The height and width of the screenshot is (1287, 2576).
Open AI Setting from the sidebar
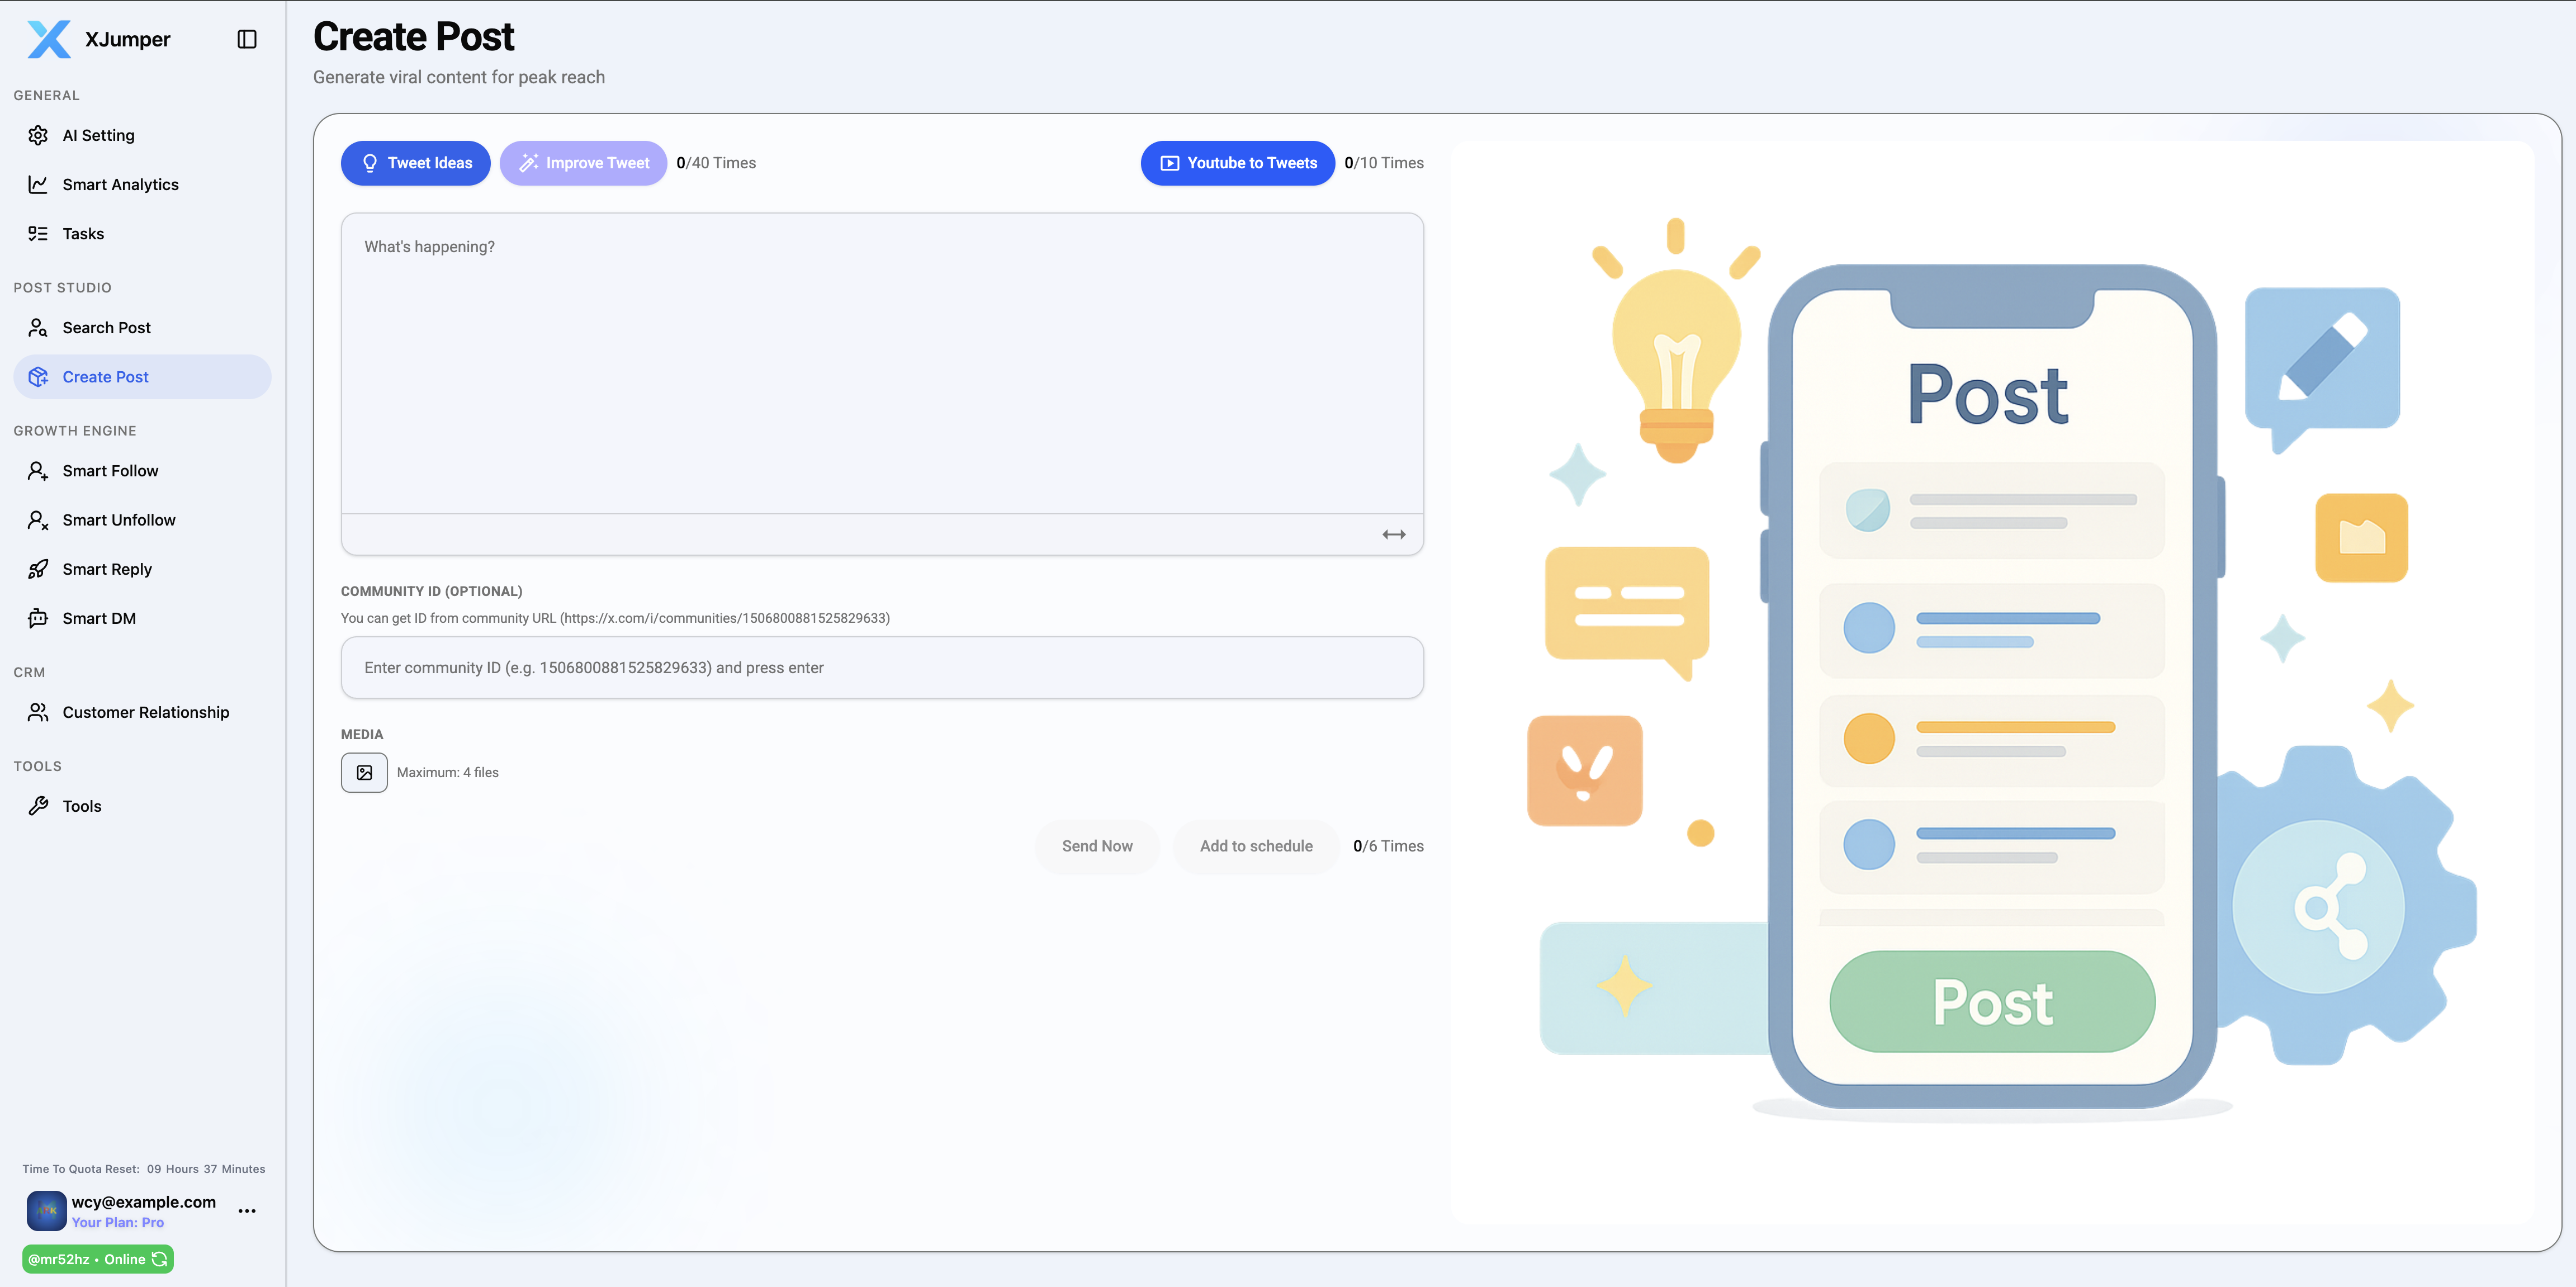tap(38, 135)
